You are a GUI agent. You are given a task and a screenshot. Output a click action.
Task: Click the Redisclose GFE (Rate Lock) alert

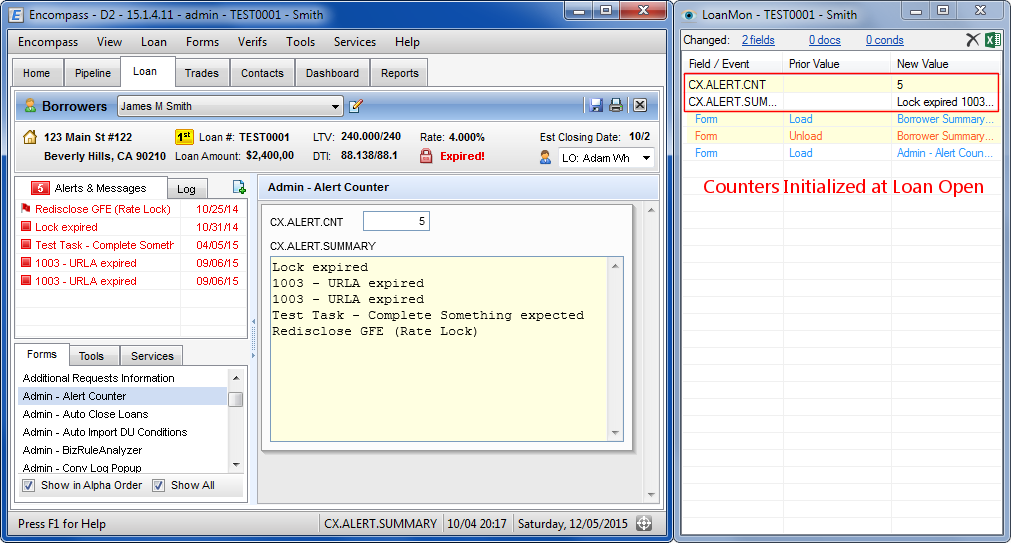pyautogui.click(x=103, y=209)
